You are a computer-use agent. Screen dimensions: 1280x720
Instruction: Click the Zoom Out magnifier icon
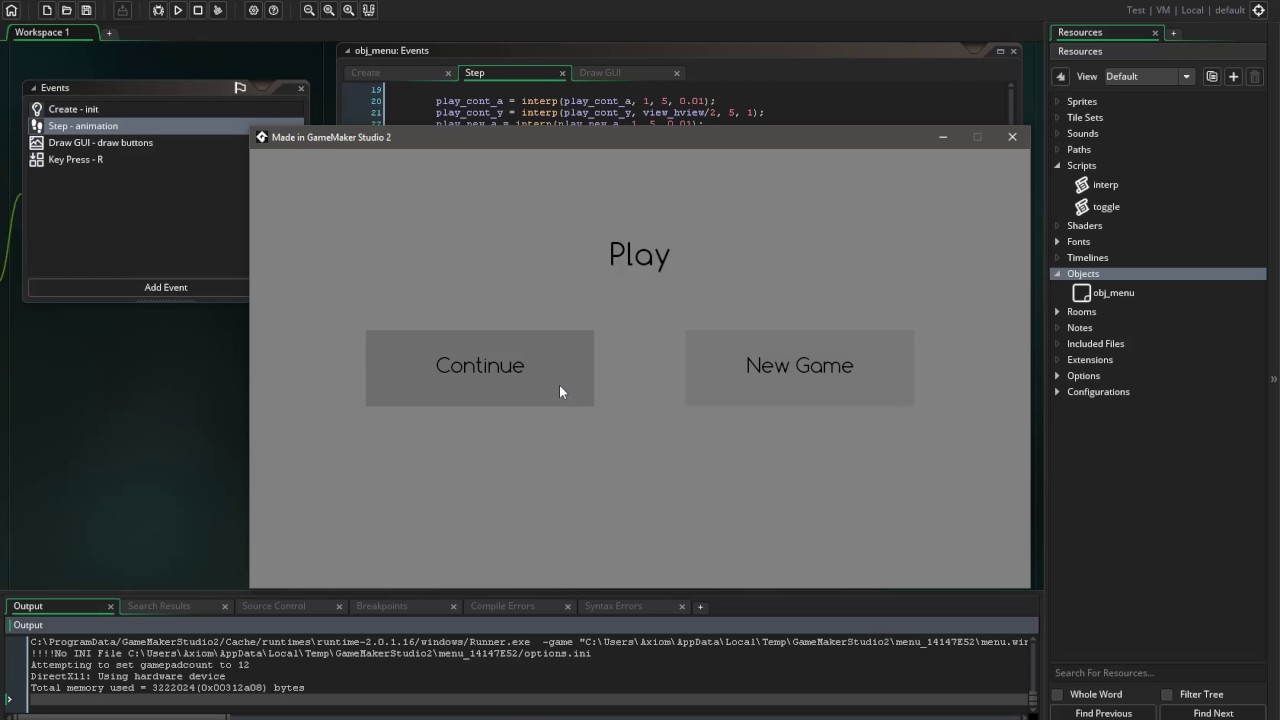pyautogui.click(x=309, y=10)
